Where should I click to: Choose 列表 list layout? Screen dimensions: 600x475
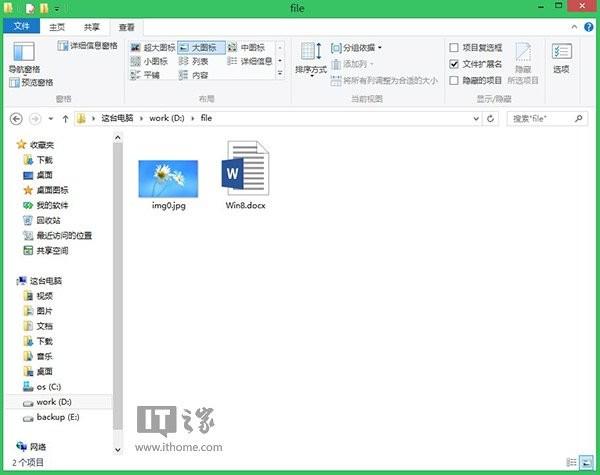pyautogui.click(x=194, y=61)
